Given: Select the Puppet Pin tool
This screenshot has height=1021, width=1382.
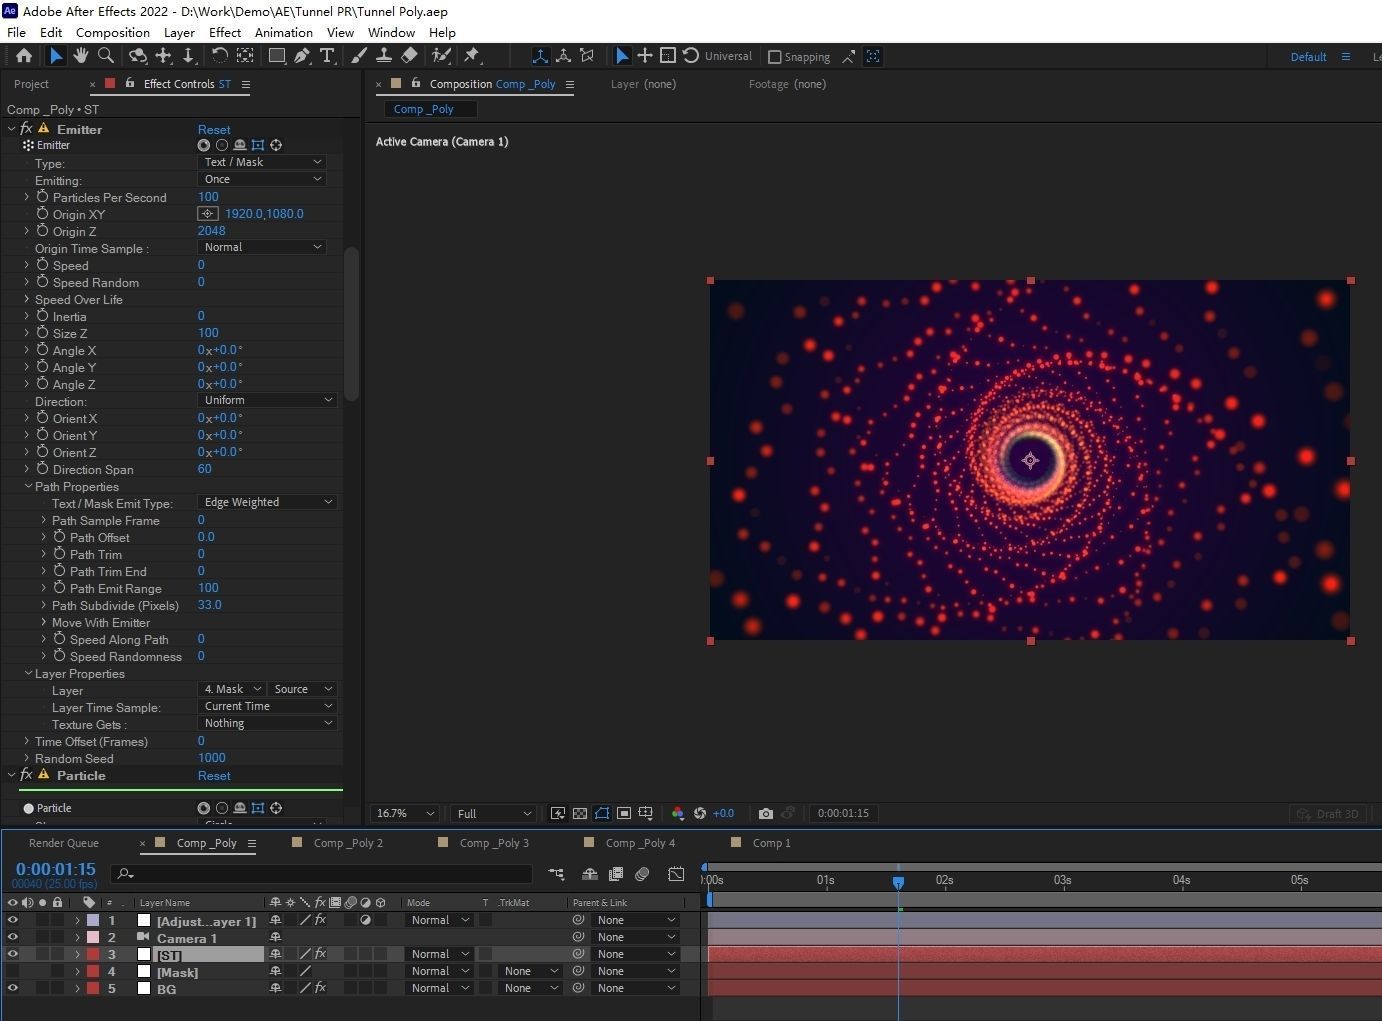Looking at the screenshot, I should (472, 56).
